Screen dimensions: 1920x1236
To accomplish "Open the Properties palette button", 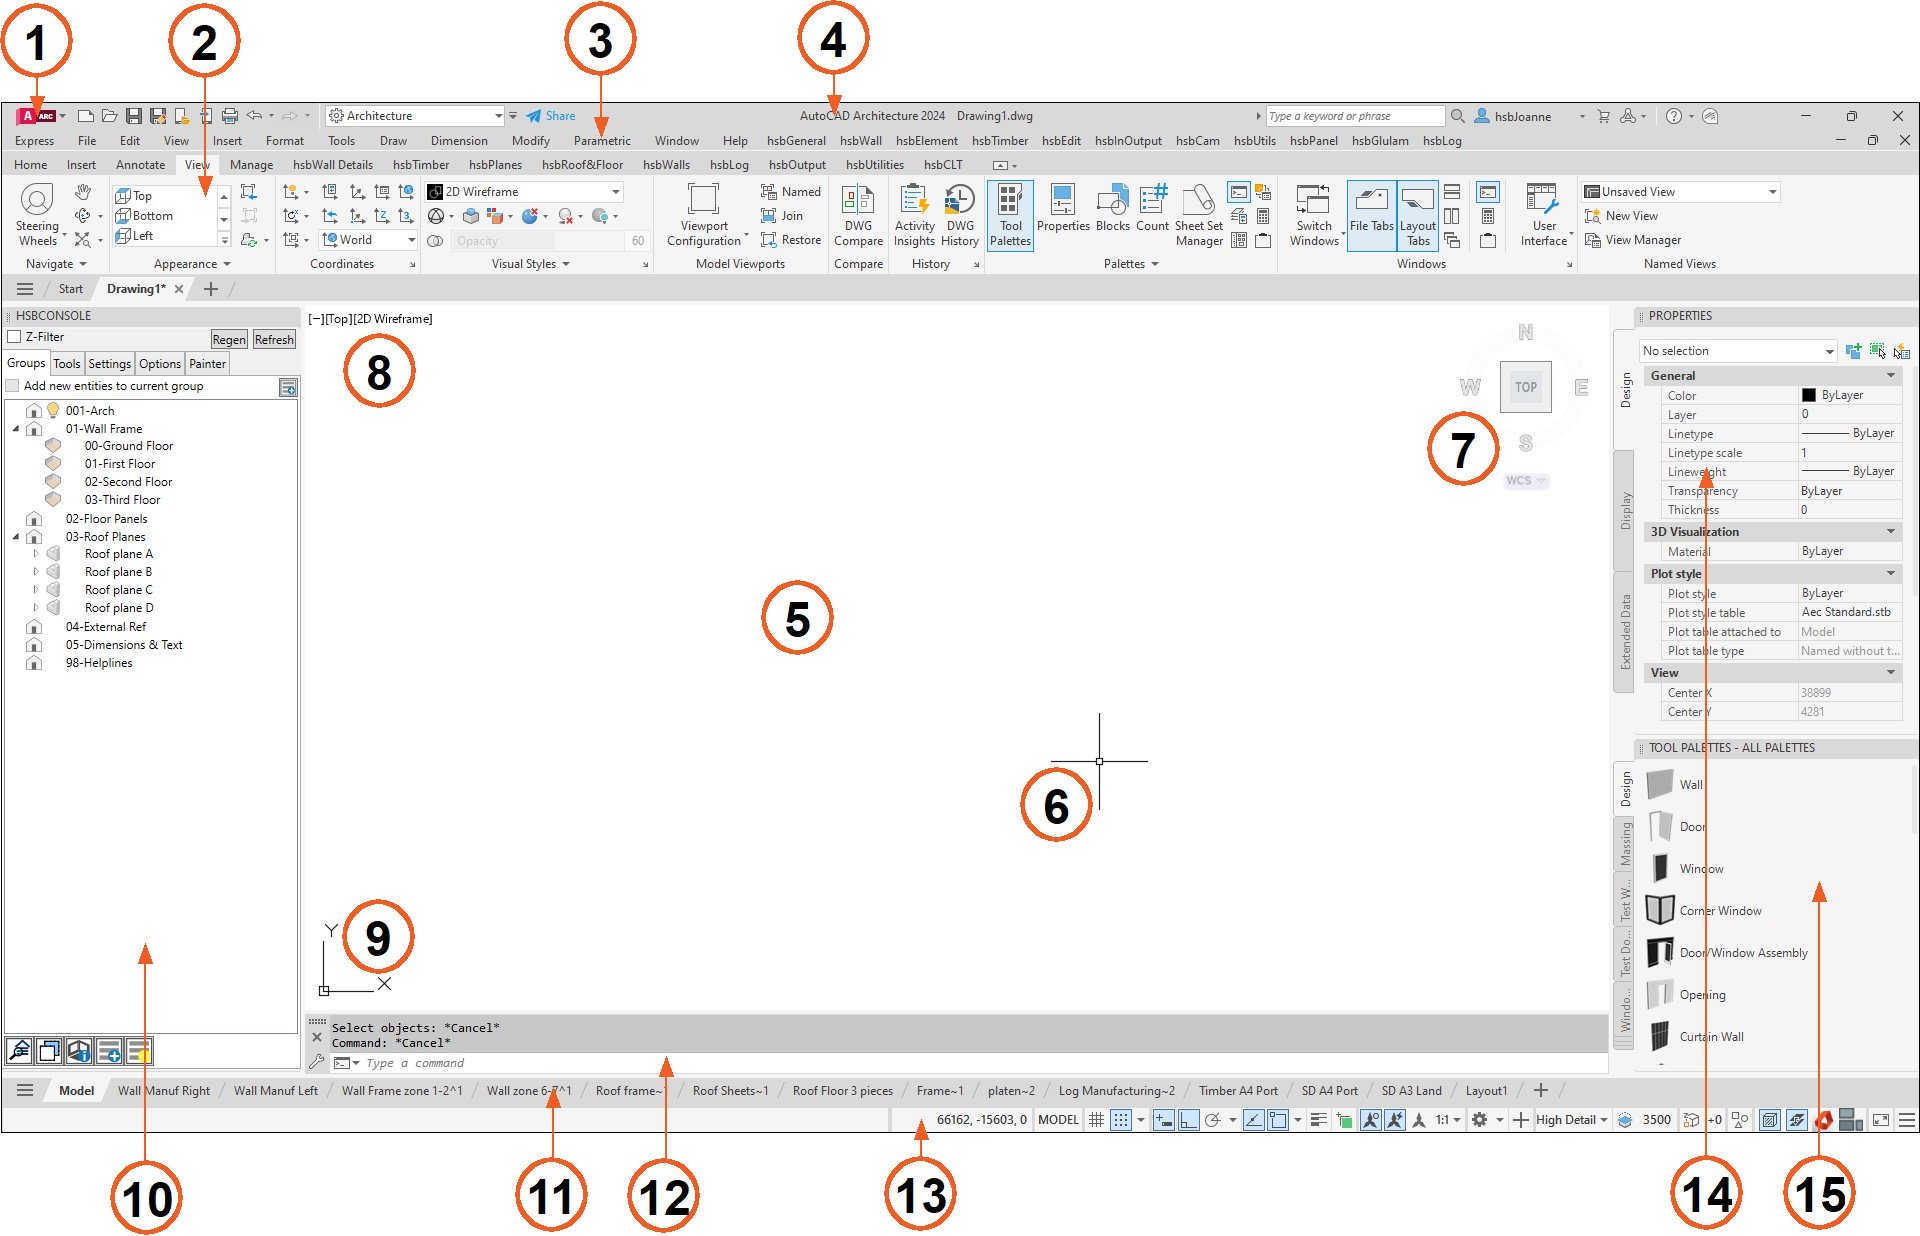I will click(x=1063, y=210).
